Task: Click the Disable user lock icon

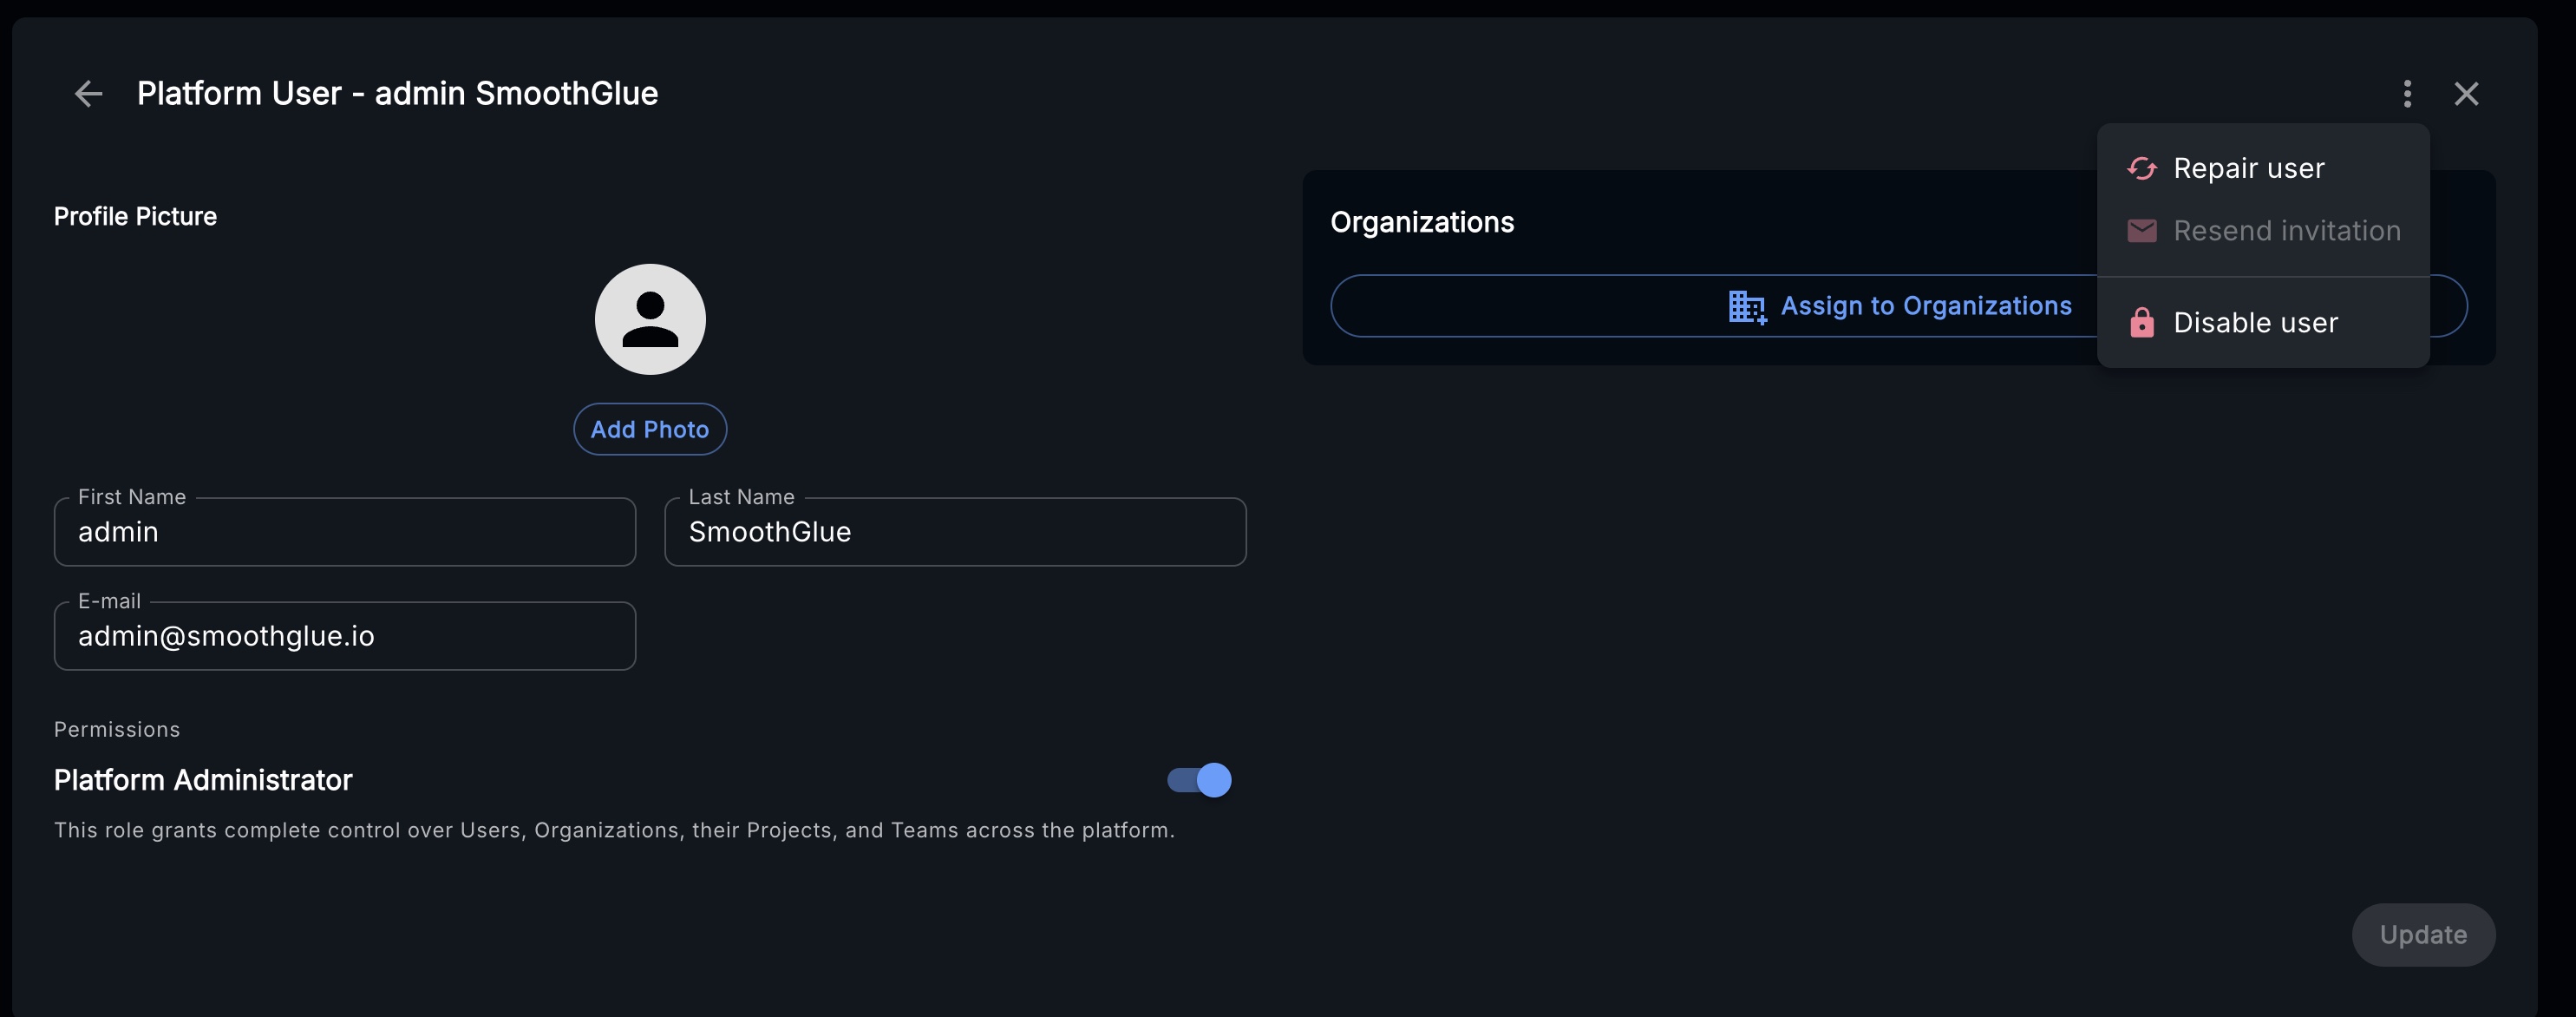Action: 2141,323
